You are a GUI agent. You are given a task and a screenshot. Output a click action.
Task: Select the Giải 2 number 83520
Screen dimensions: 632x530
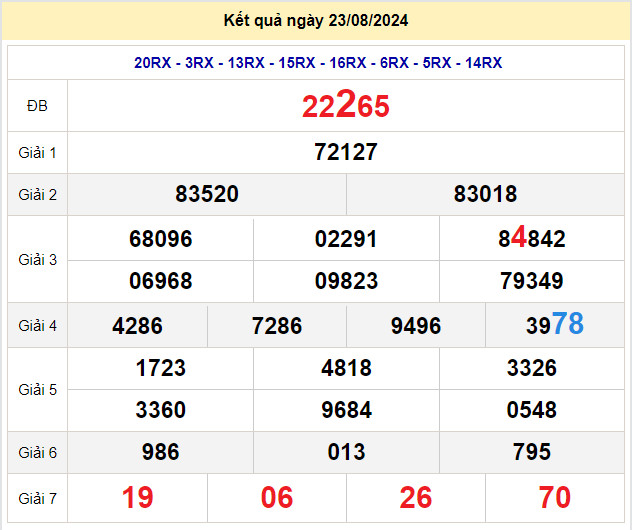pos(207,194)
